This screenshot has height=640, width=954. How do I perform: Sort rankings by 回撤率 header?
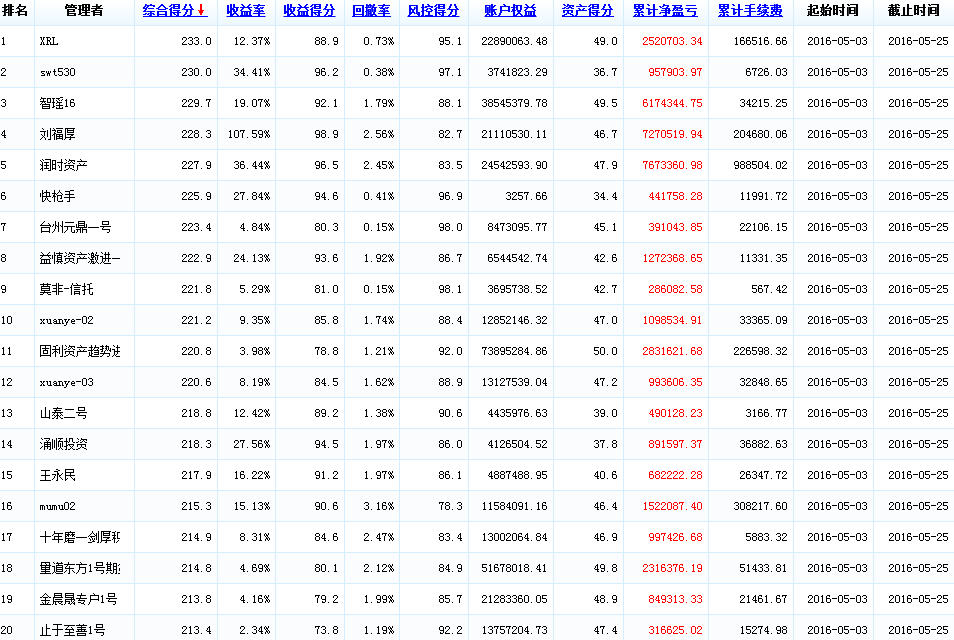(371, 10)
